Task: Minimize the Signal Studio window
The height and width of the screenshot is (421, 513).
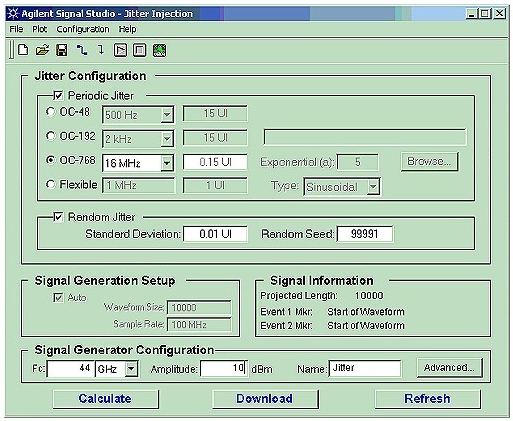Action: [471, 14]
